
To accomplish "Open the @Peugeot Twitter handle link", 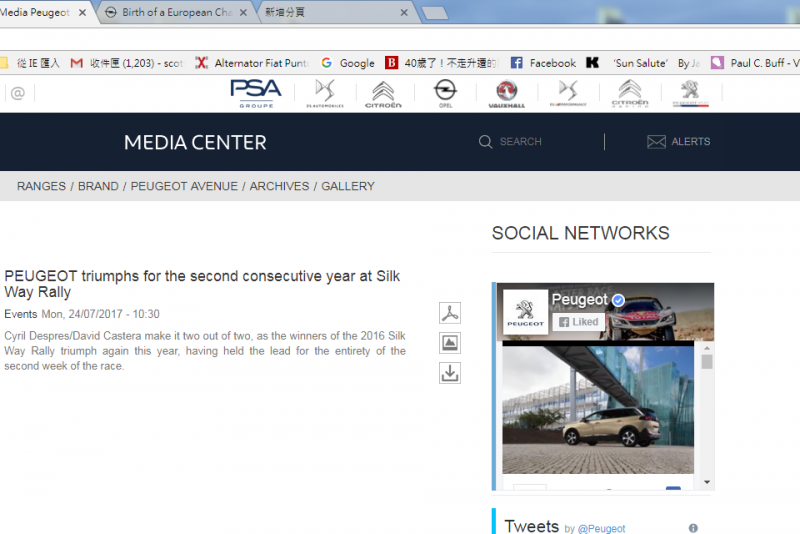I will 601,529.
